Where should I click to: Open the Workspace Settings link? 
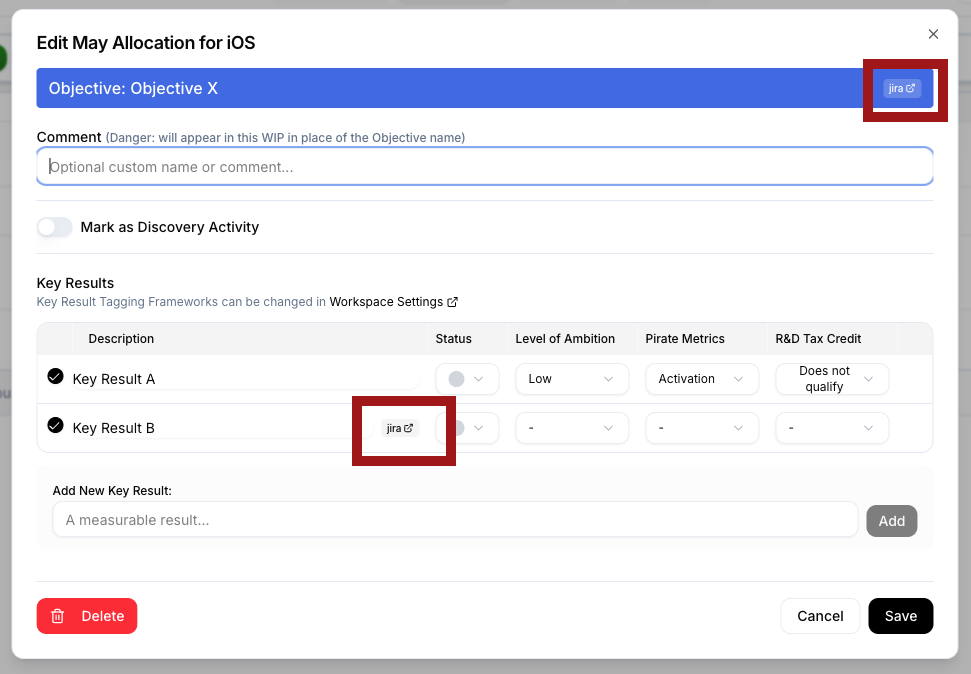pos(390,301)
